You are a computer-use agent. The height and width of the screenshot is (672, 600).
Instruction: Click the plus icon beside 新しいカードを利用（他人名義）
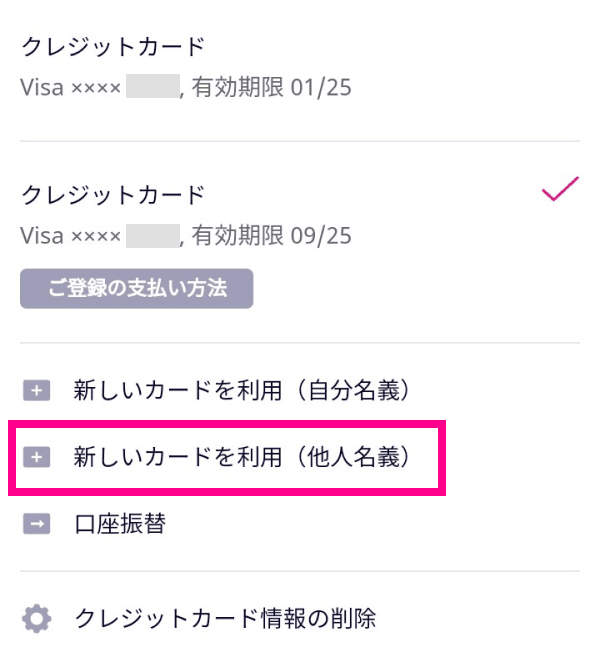tap(36, 458)
